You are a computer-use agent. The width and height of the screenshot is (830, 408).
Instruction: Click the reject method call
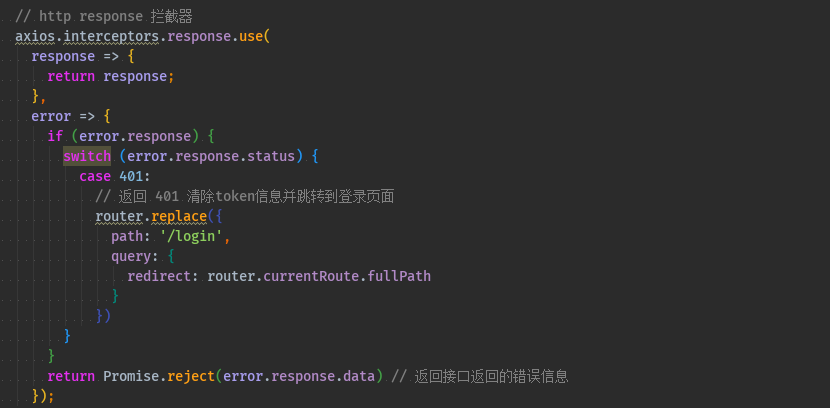pyautogui.click(x=191, y=376)
